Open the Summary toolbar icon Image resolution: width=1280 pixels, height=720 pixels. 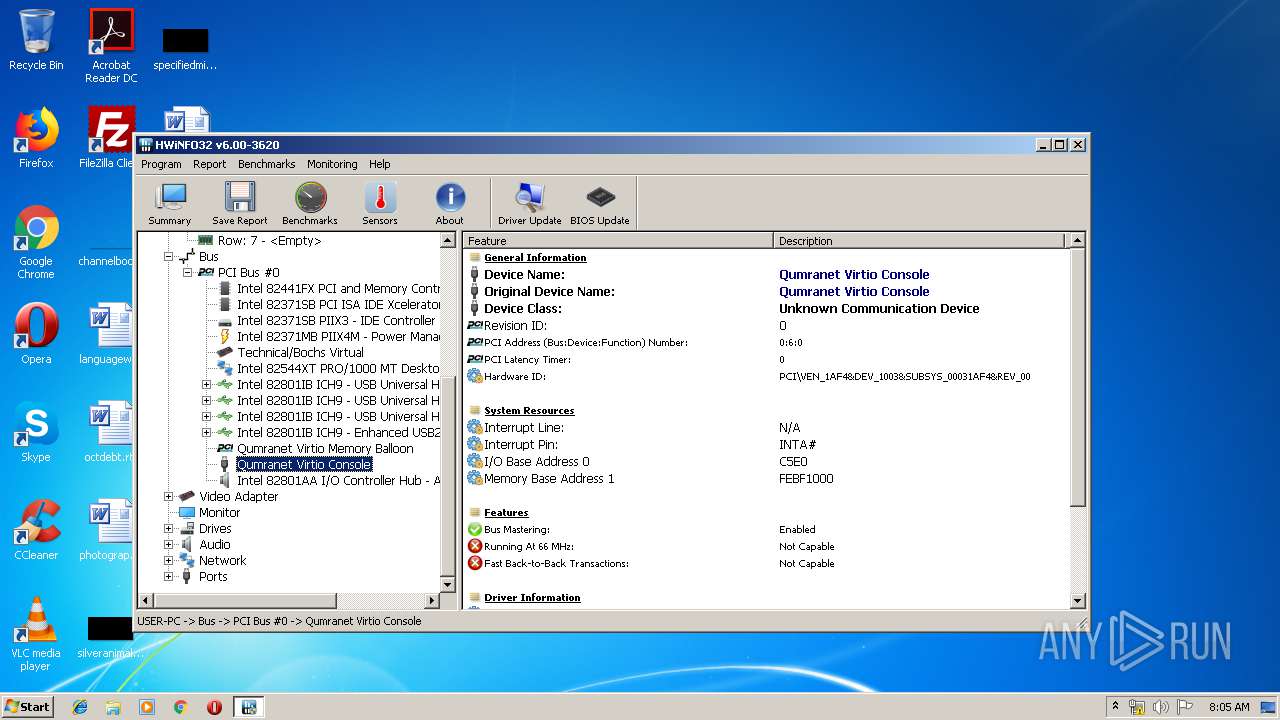(170, 203)
